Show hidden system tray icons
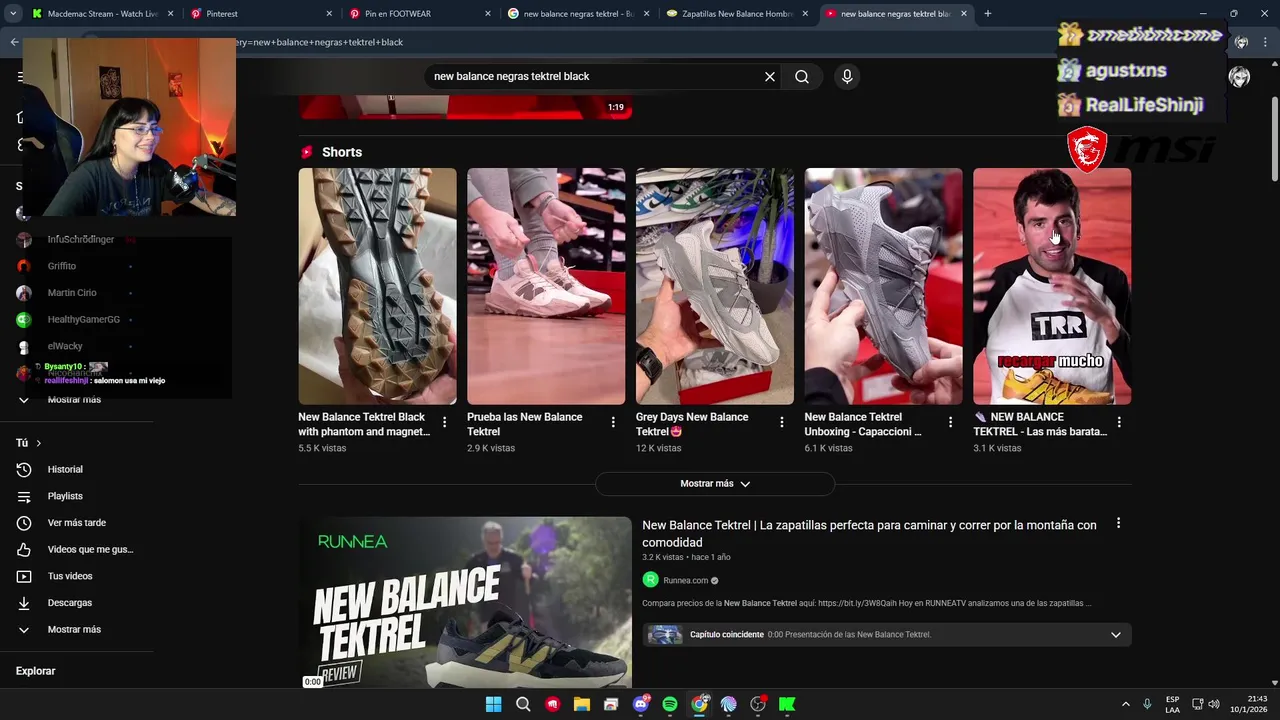Screen dimensions: 1280x720 pos(1125,704)
